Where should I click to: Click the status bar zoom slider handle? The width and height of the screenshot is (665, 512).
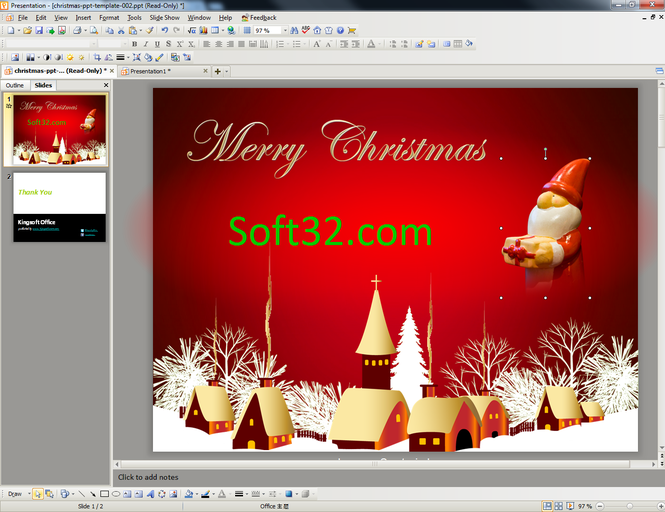point(630,506)
